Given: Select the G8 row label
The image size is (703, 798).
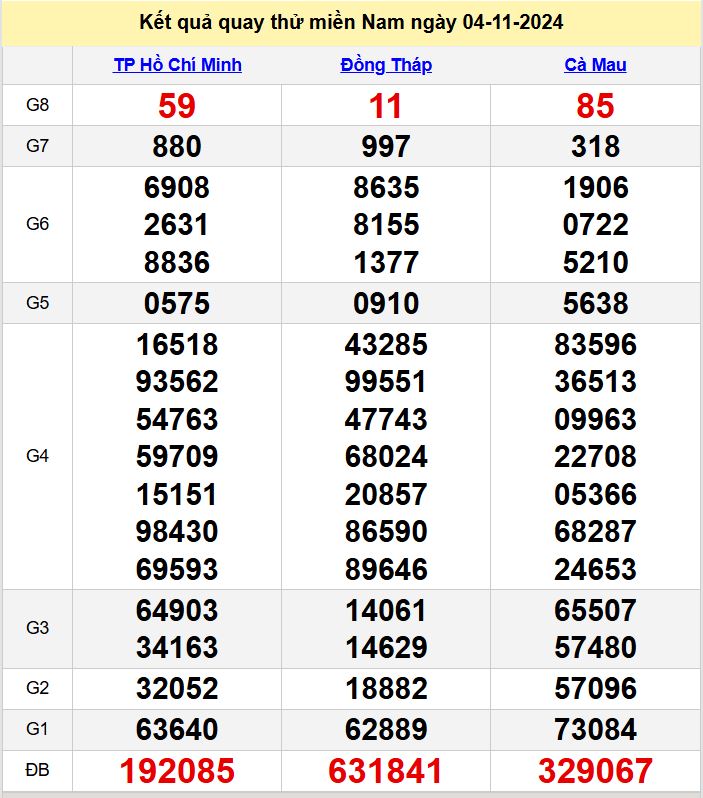Looking at the screenshot, I should (37, 105).
